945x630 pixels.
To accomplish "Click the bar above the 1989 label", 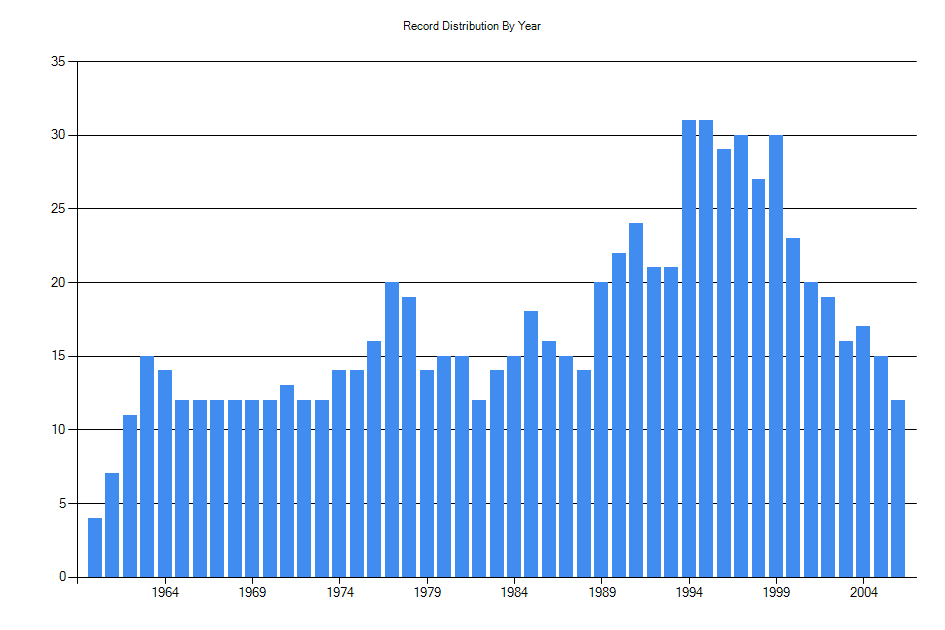I will pyautogui.click(x=600, y=430).
